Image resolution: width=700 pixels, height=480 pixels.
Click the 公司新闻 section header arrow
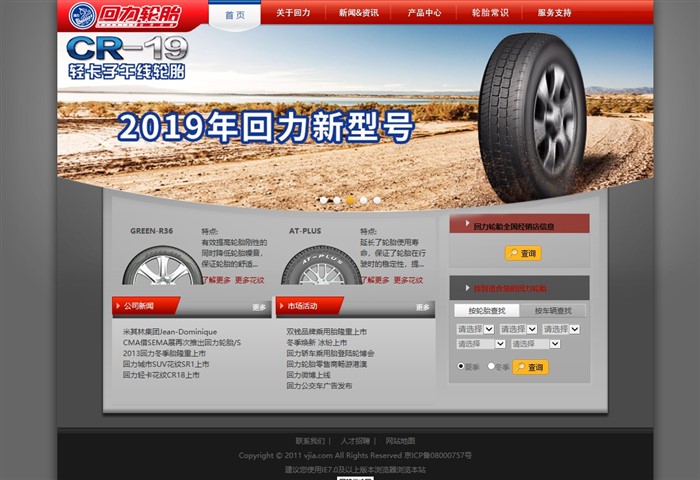(x=118, y=306)
